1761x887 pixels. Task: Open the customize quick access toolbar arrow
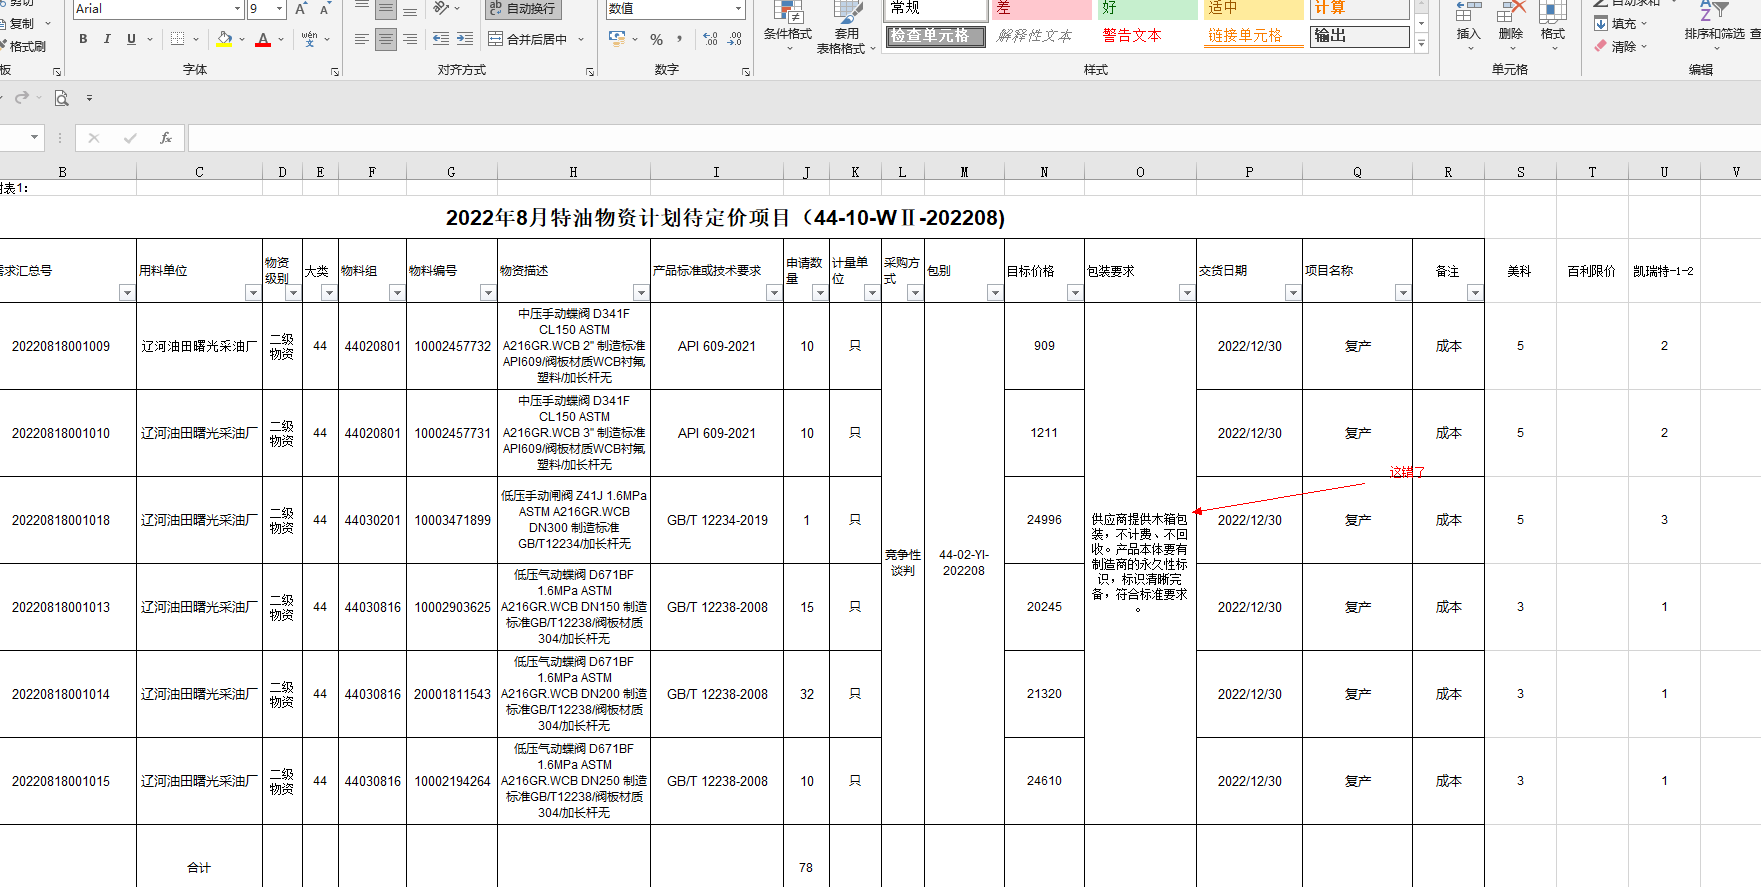click(x=89, y=98)
